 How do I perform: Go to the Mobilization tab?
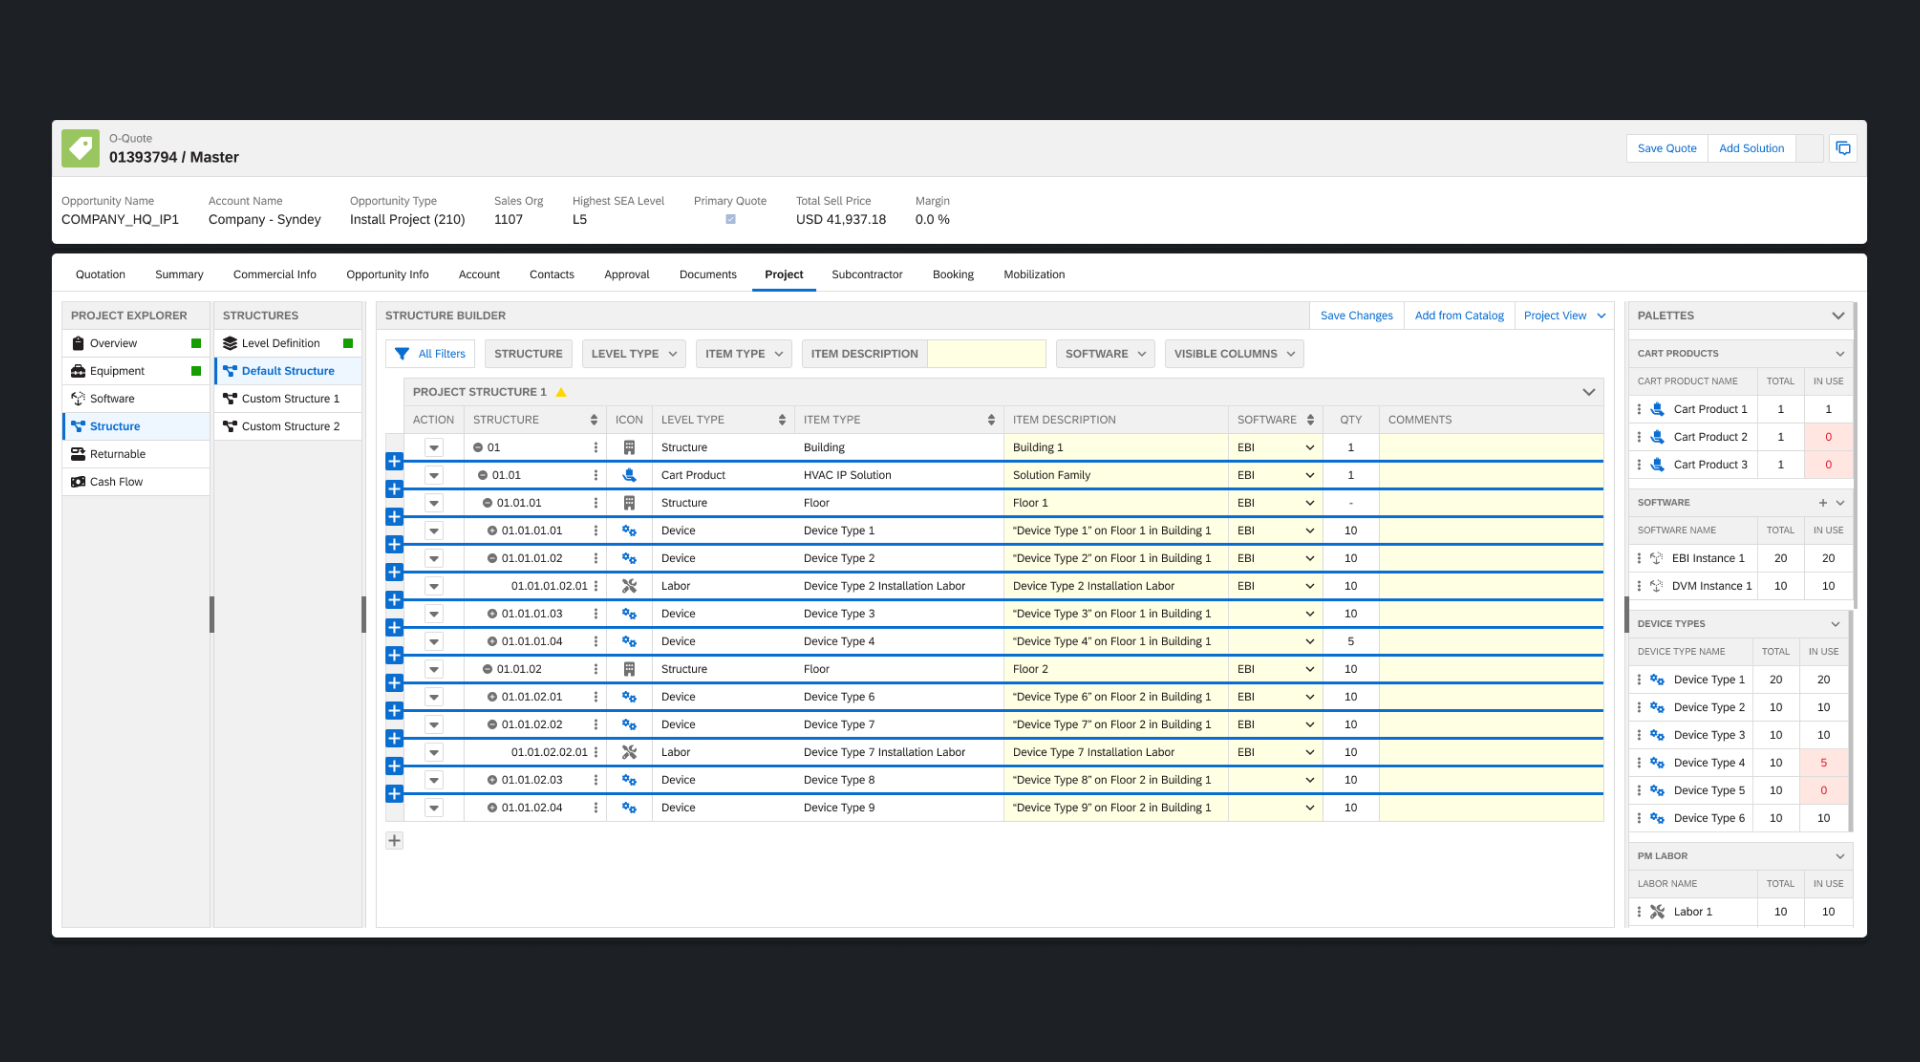pos(1034,275)
